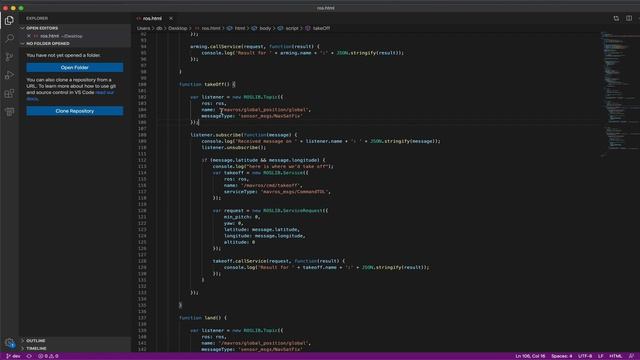Click the Split Editor icon
Screen dimensions: 640x360
click(x=629, y=18)
